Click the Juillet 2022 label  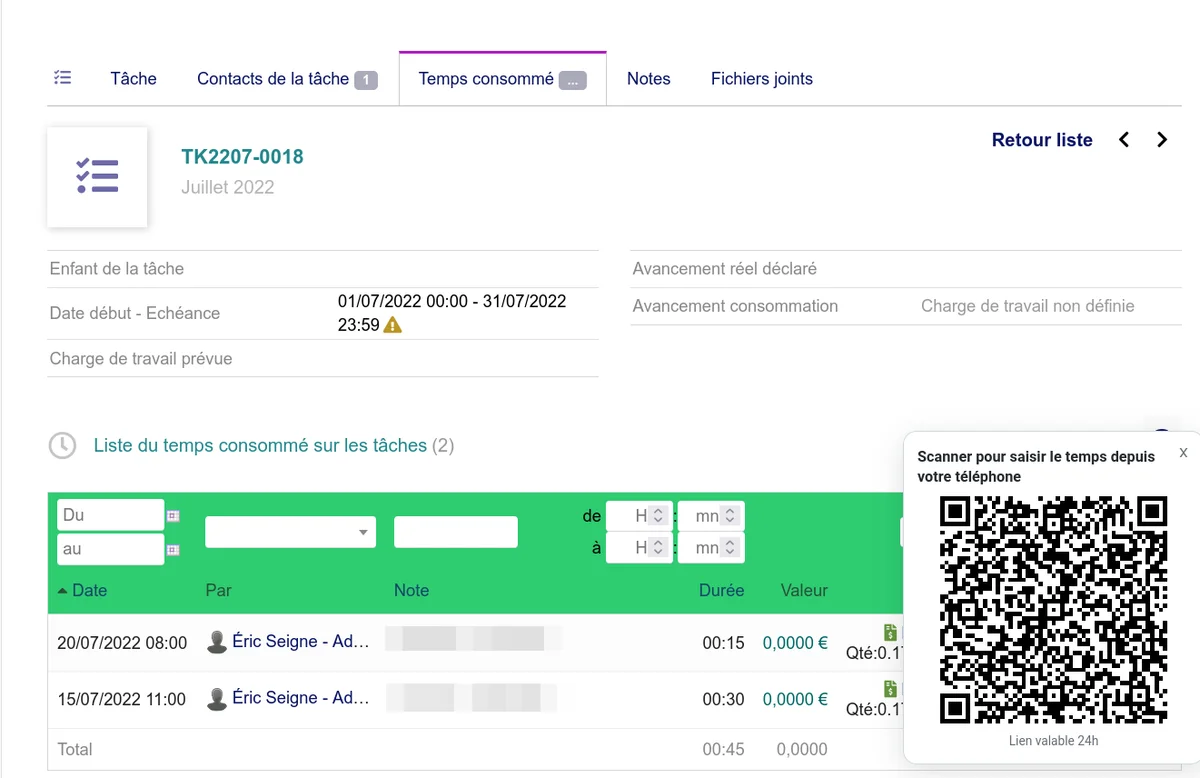click(x=227, y=187)
